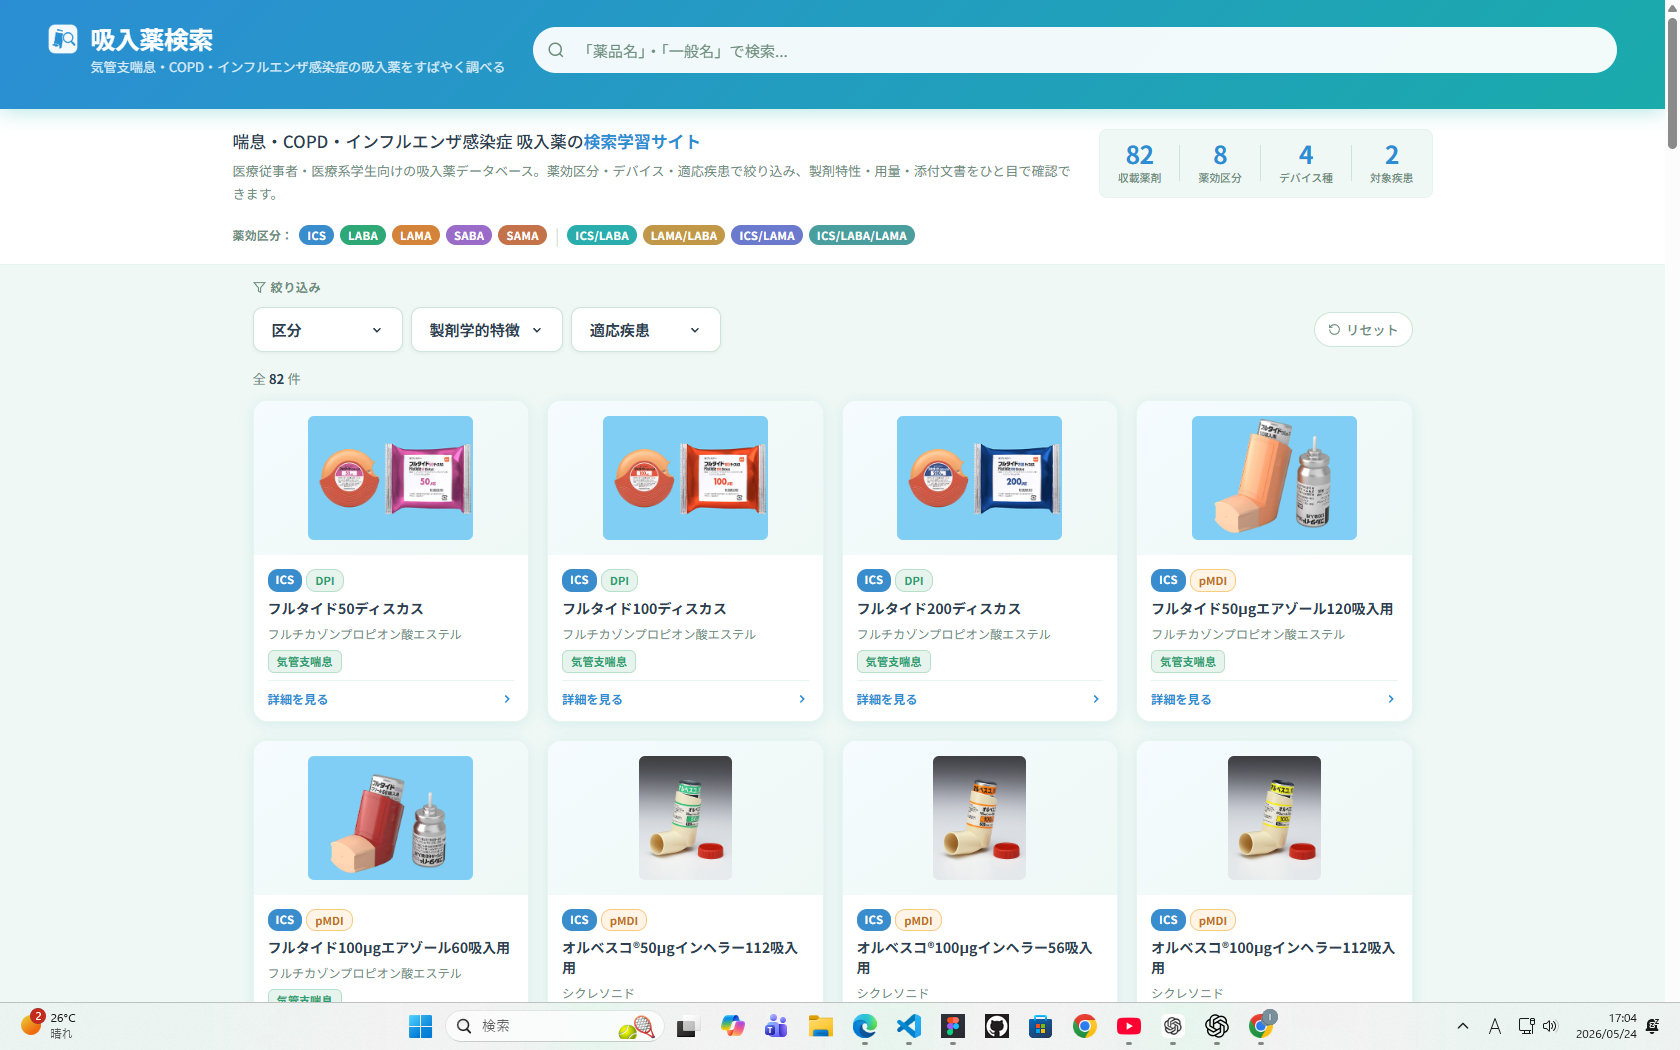Select the ICS/LABA category chip
The height and width of the screenshot is (1050, 1680).
point(602,236)
